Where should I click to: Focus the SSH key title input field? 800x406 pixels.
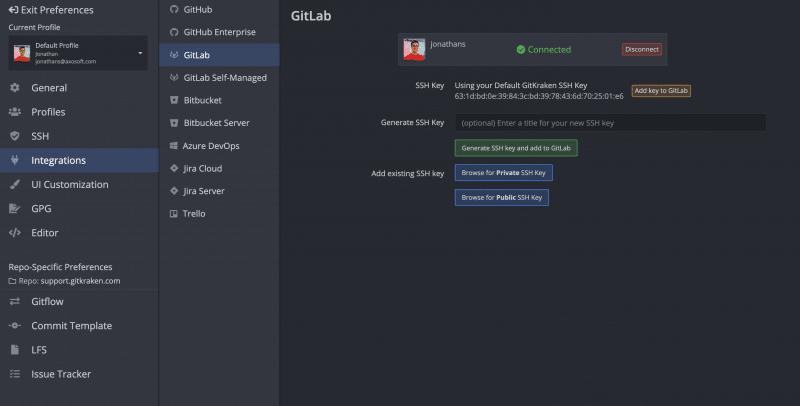pos(610,123)
